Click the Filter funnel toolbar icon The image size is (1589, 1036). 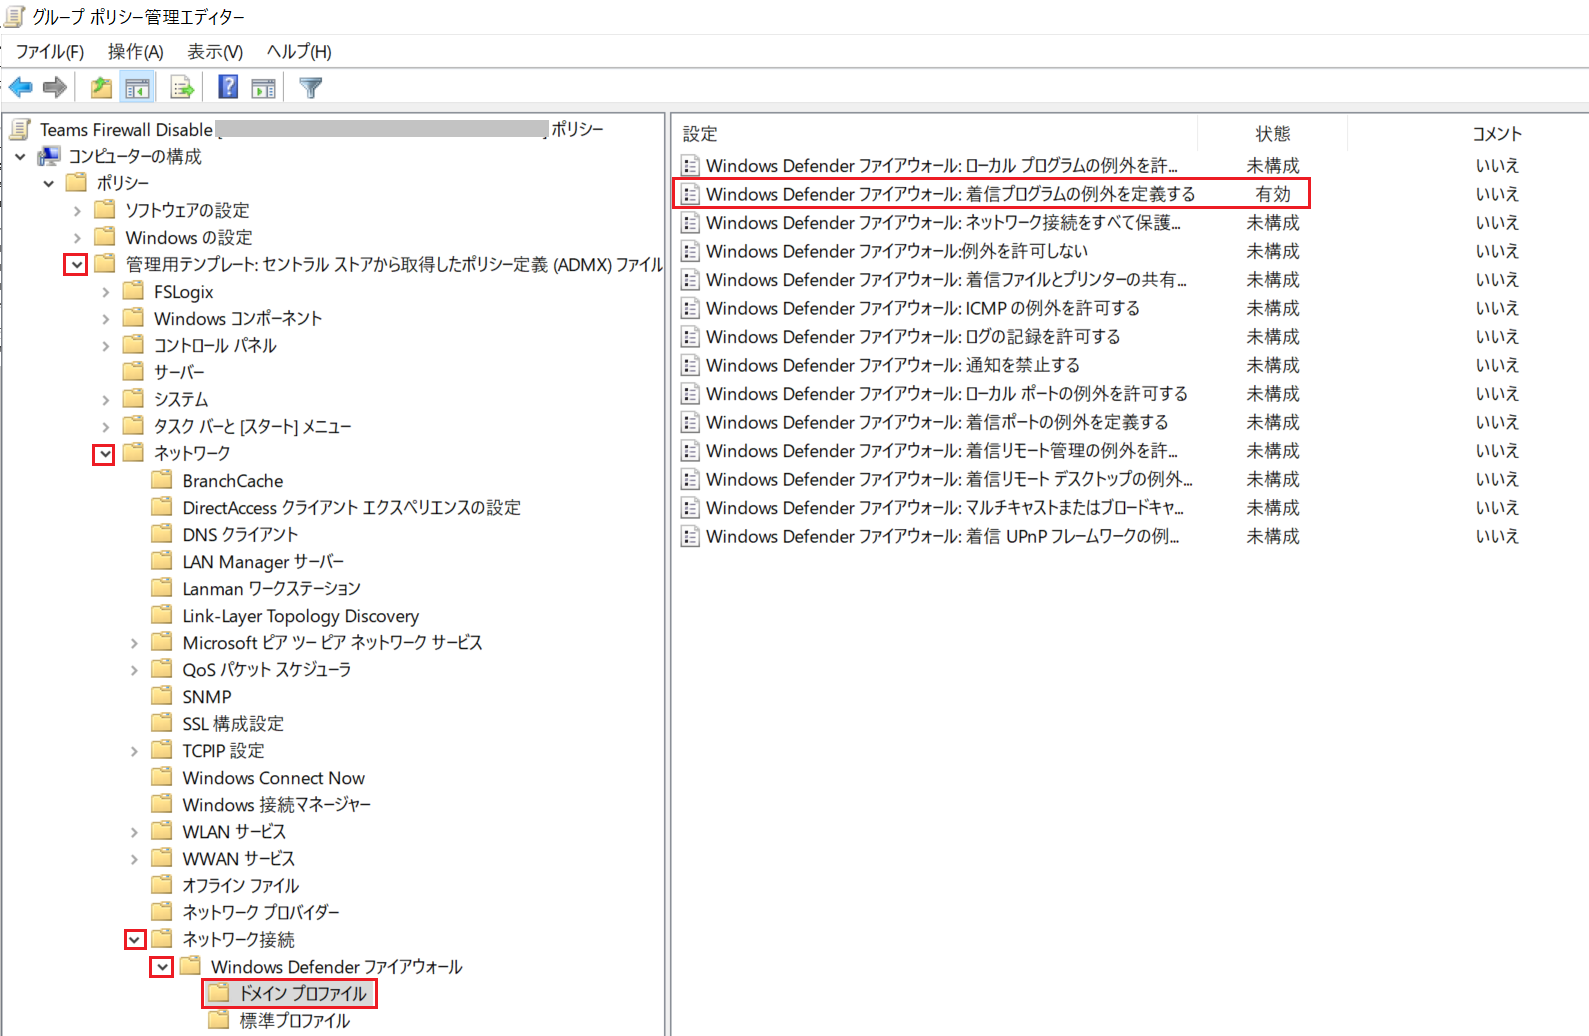311,88
